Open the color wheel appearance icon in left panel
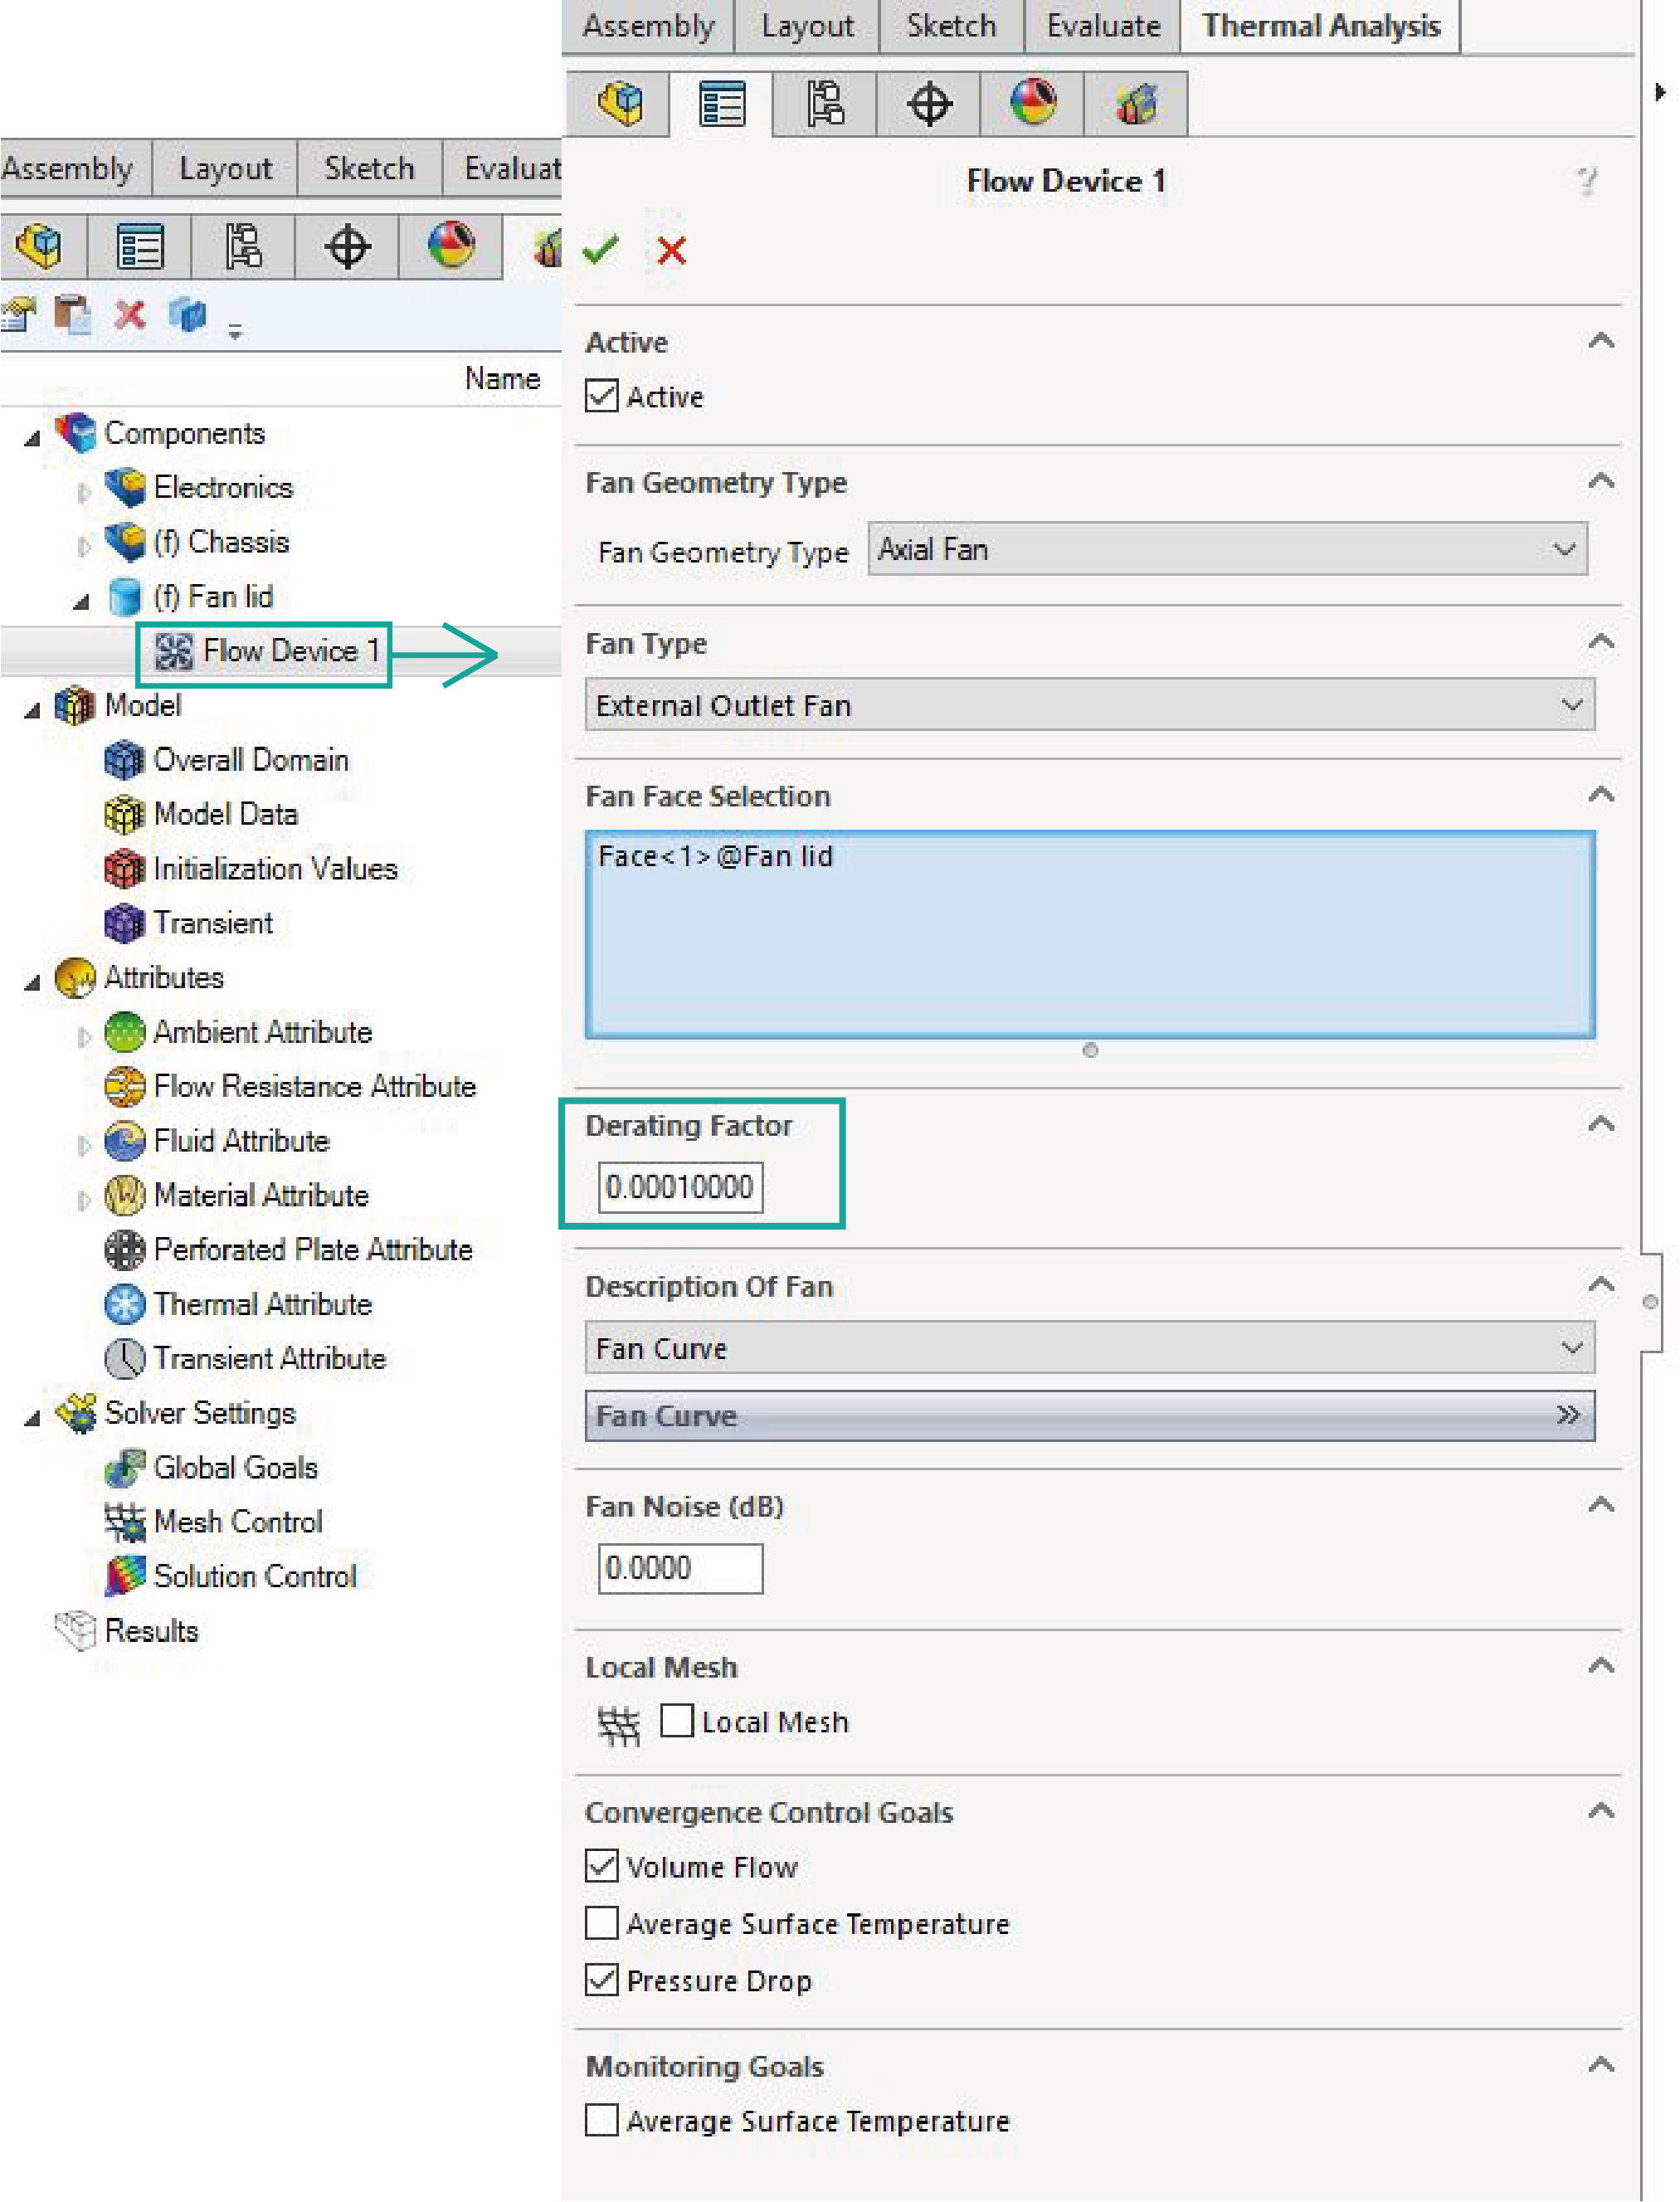This screenshot has width=1680, height=2202. pyautogui.click(x=451, y=246)
